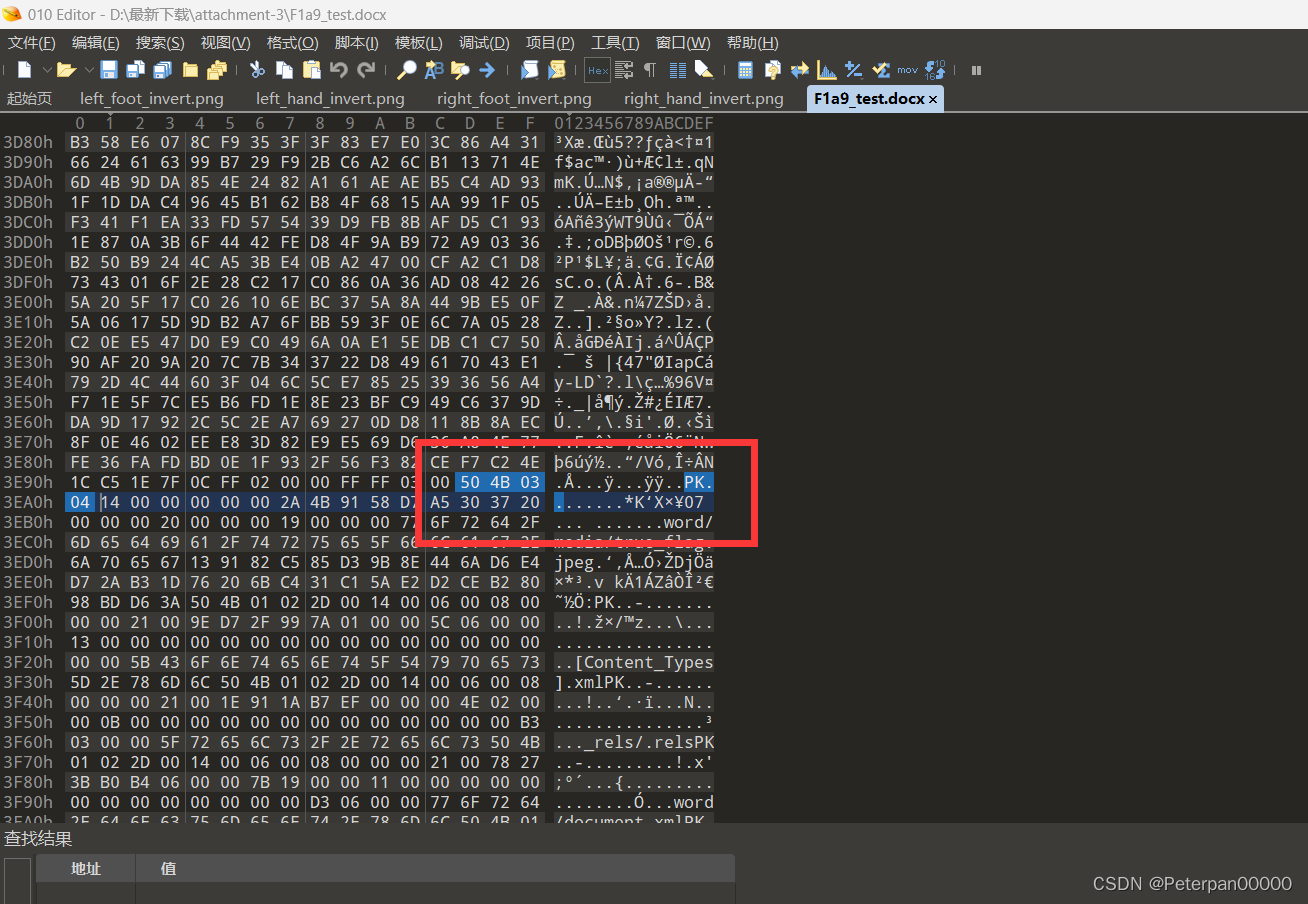The height and width of the screenshot is (904, 1308).
Task: Click the base 10/16 conversion icon
Action: pos(933,70)
